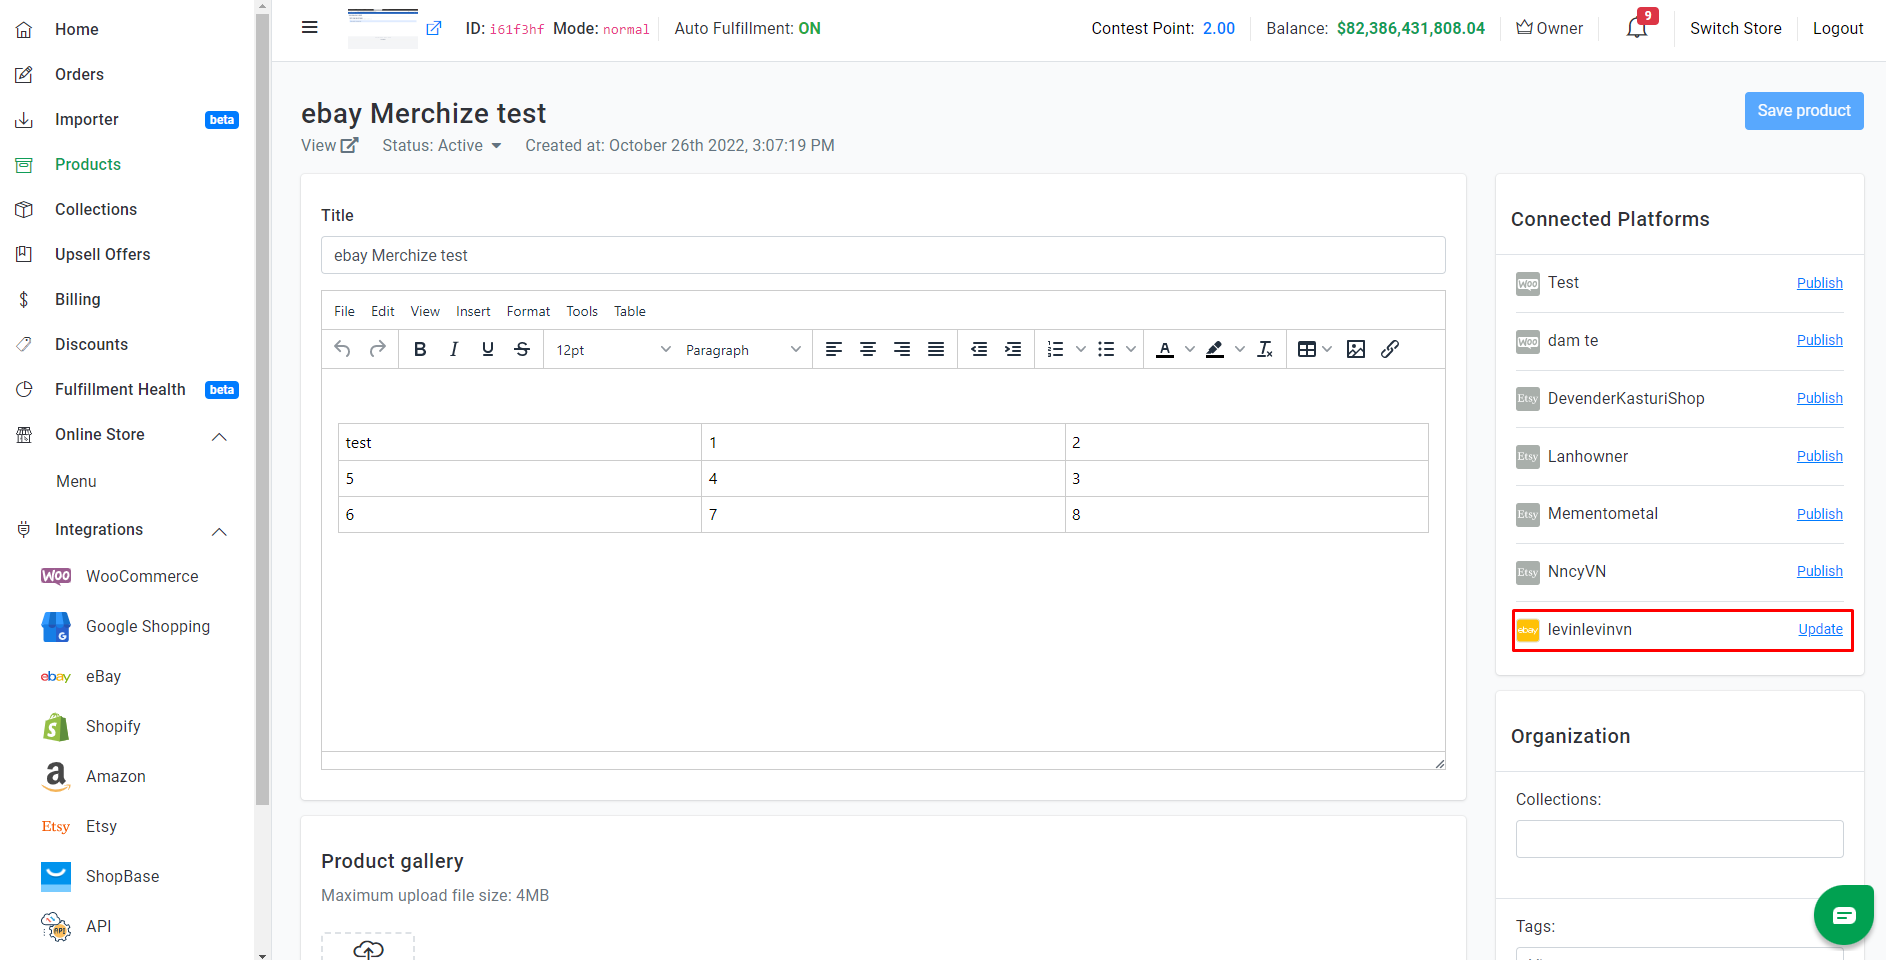Open the Shopify integration

[113, 726]
